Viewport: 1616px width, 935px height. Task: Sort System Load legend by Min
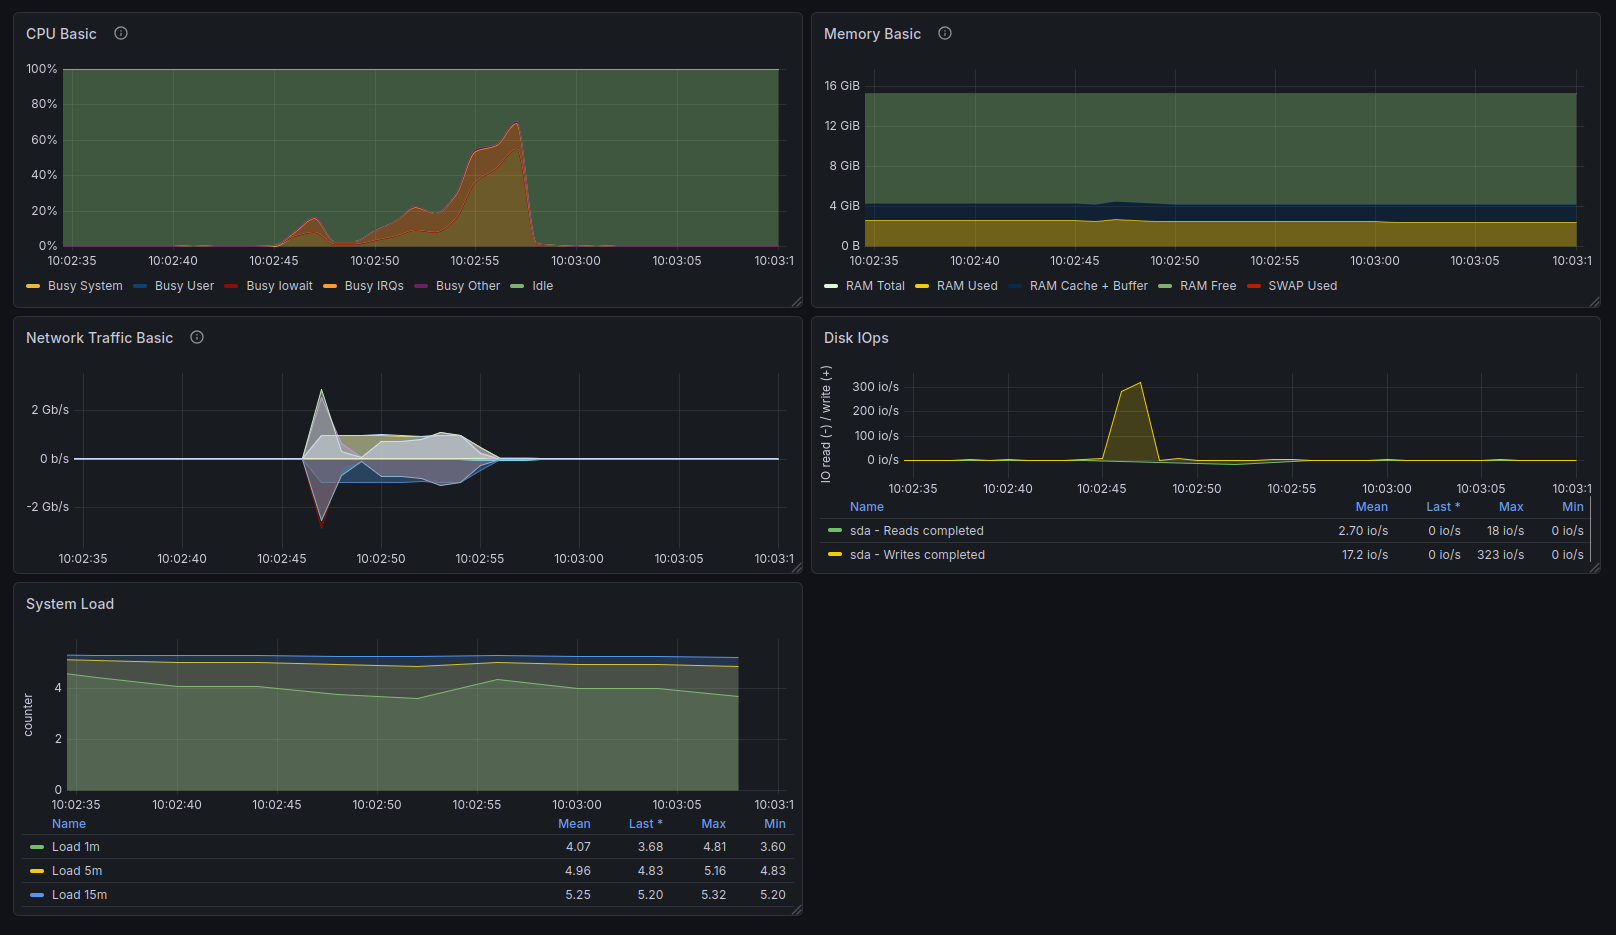click(x=775, y=824)
